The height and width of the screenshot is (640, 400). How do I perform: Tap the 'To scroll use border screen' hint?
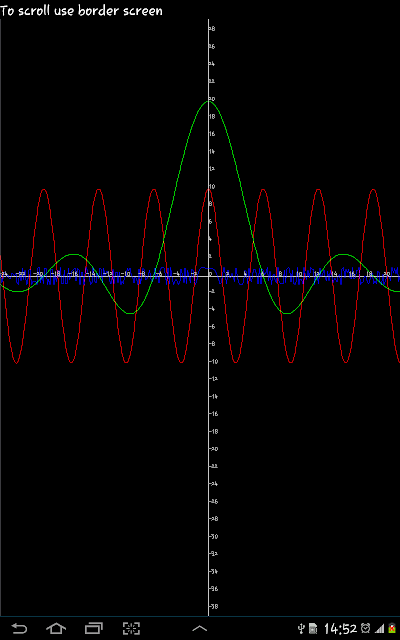(81, 11)
